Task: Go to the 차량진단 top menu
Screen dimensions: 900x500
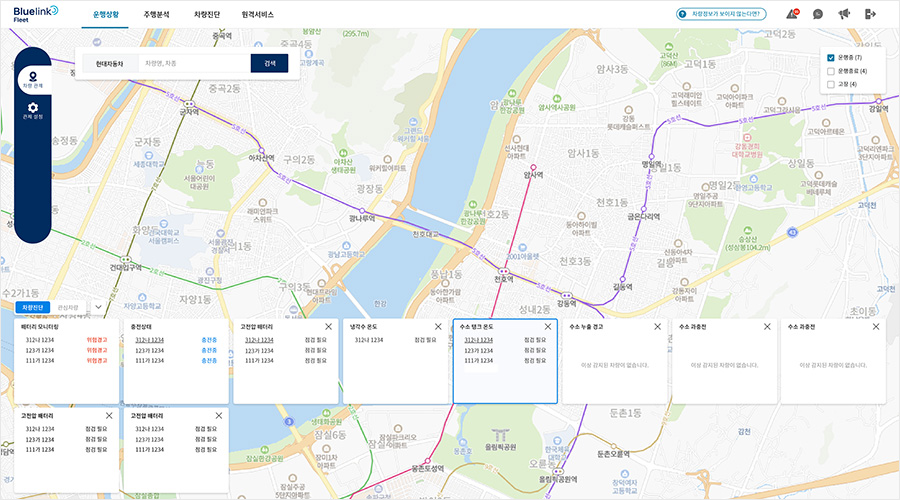Action: coord(206,15)
